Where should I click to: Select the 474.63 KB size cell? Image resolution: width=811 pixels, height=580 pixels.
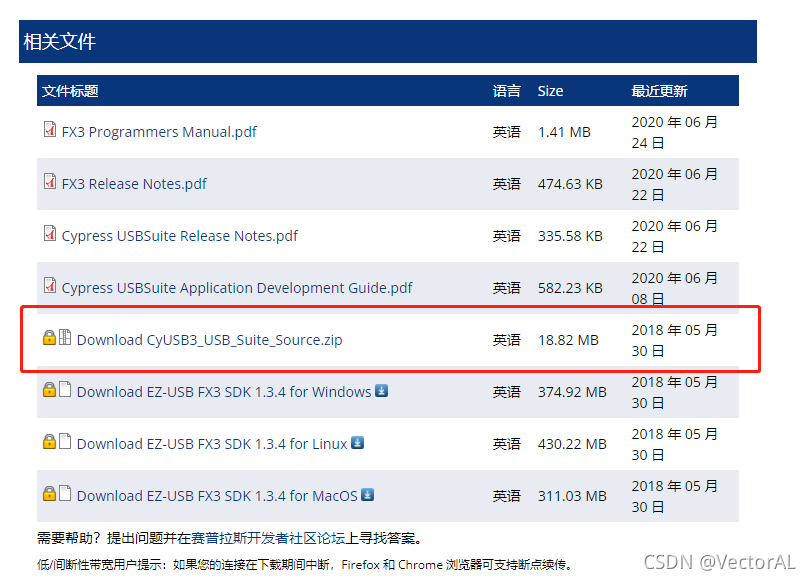570,184
